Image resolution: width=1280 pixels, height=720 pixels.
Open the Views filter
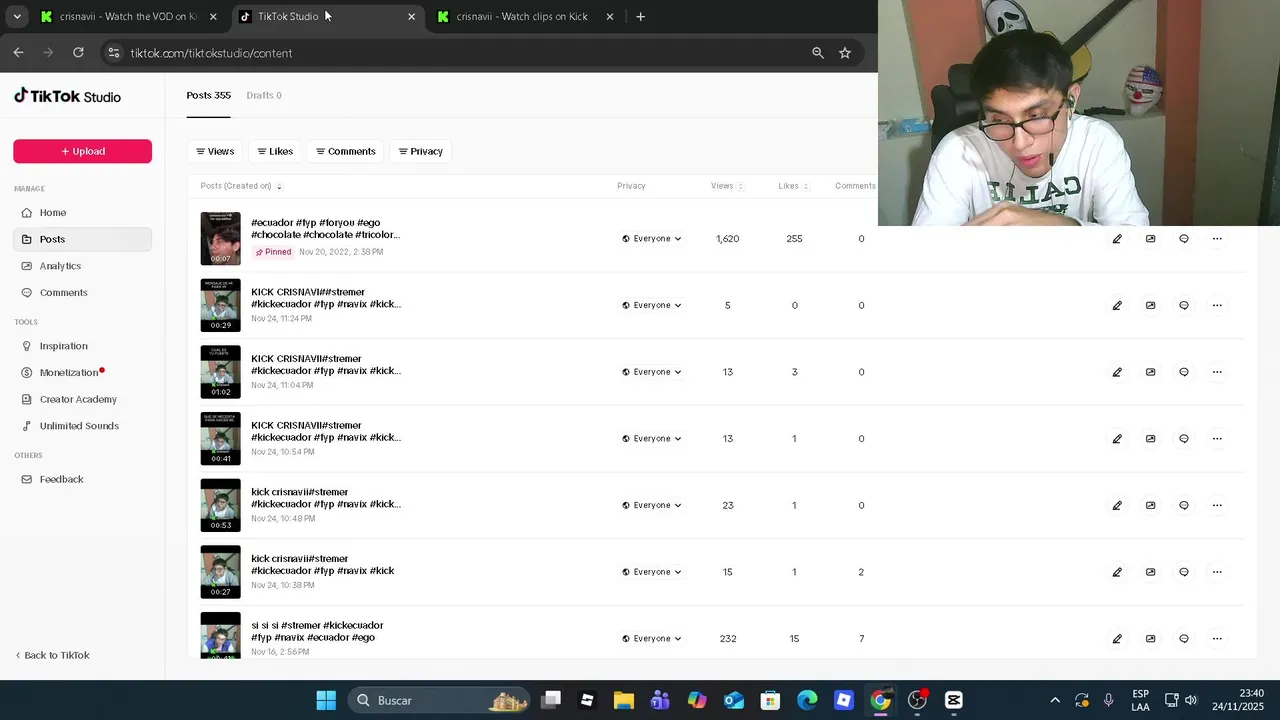[215, 151]
